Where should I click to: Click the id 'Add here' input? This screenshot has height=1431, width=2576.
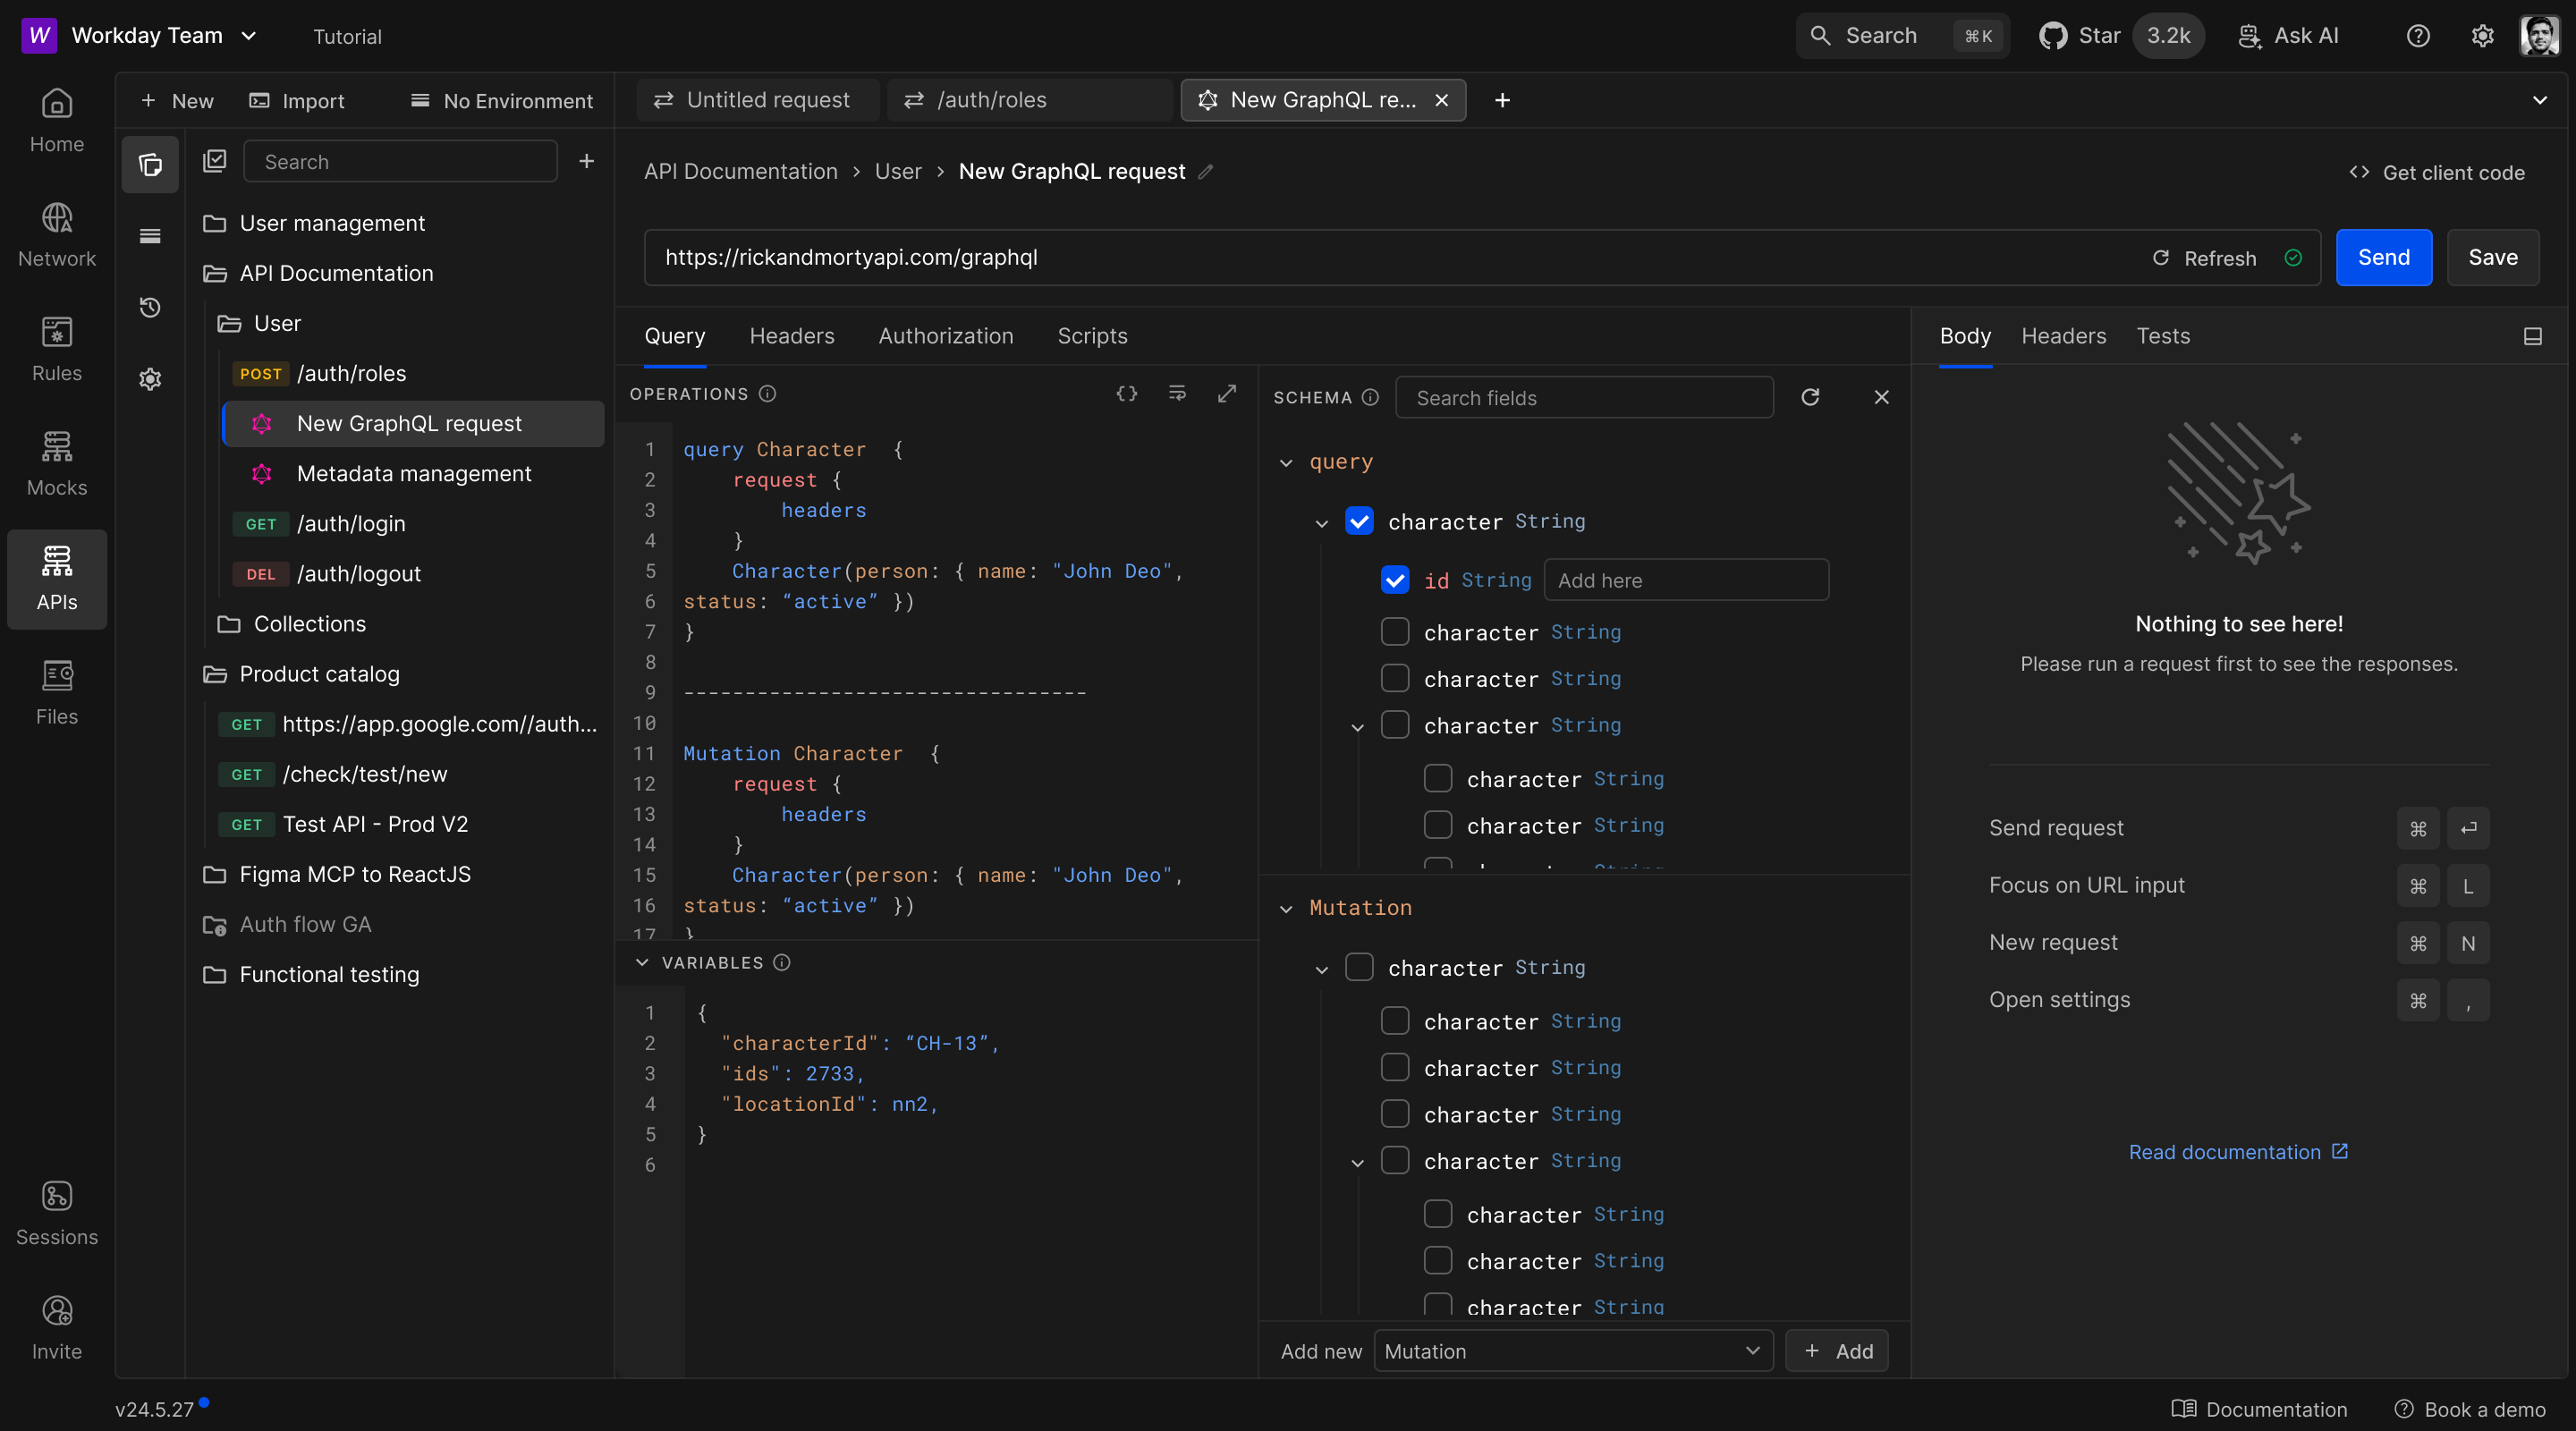pos(1686,580)
